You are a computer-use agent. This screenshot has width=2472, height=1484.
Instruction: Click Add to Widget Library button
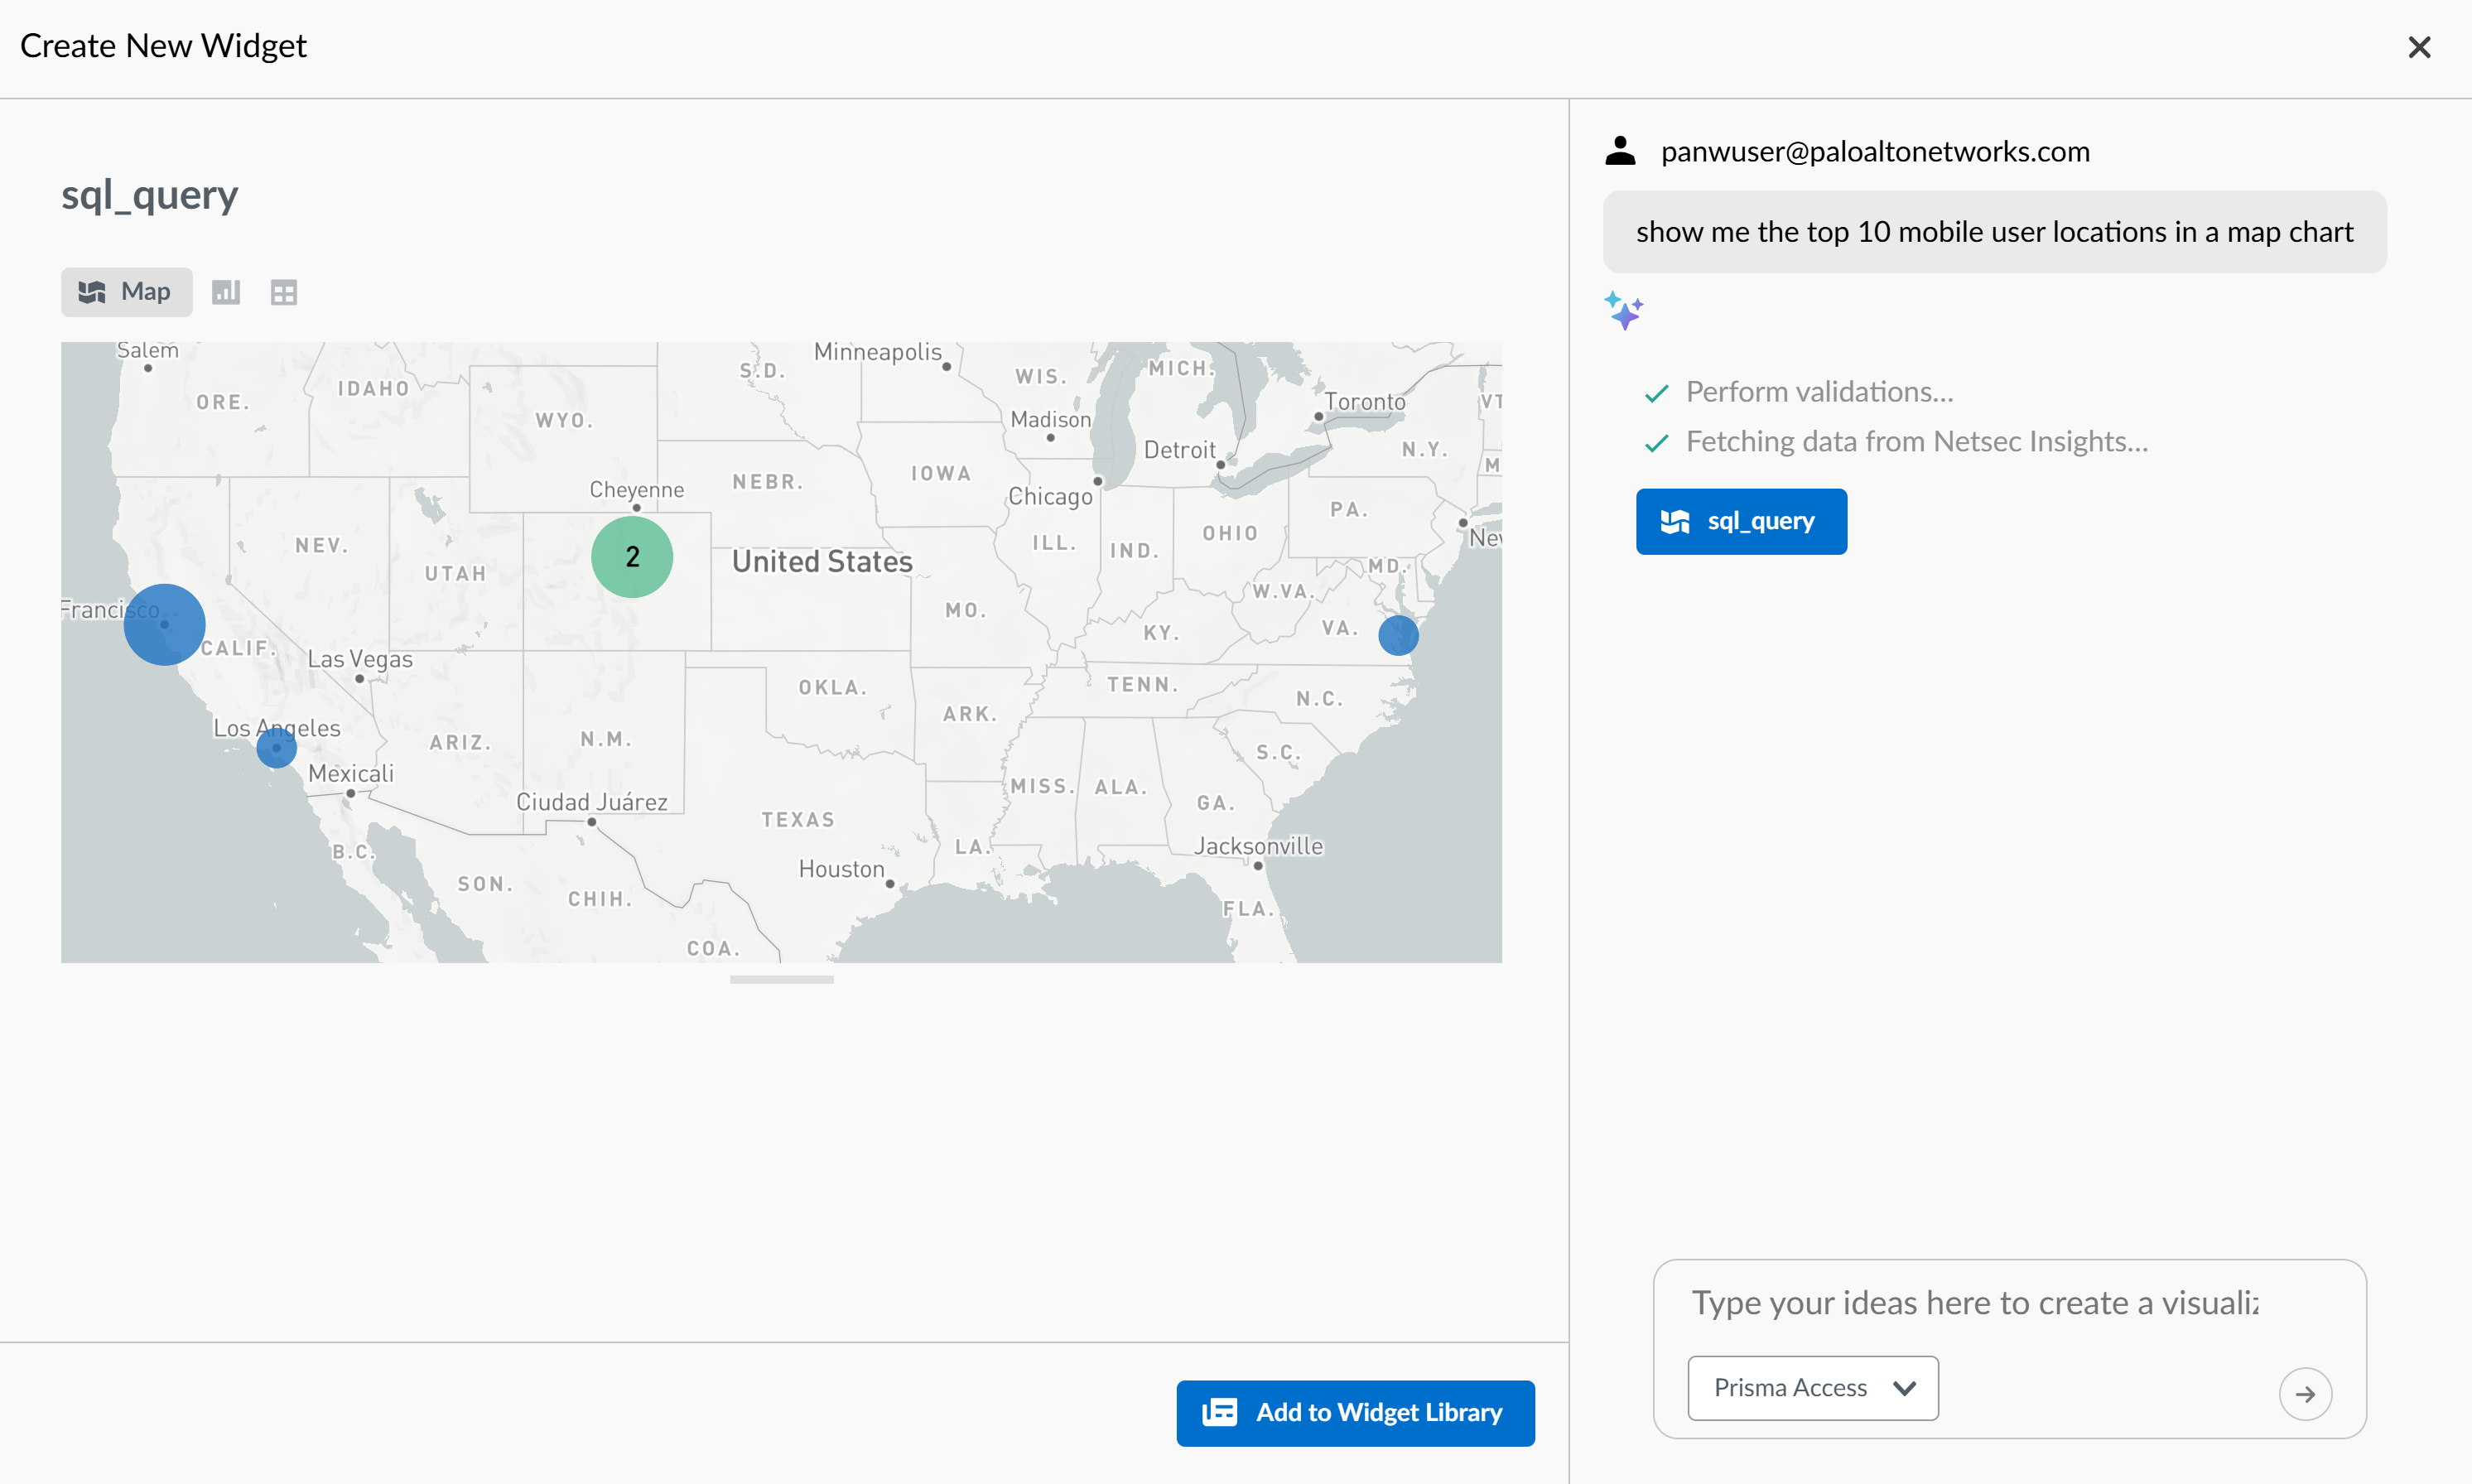click(1355, 1412)
